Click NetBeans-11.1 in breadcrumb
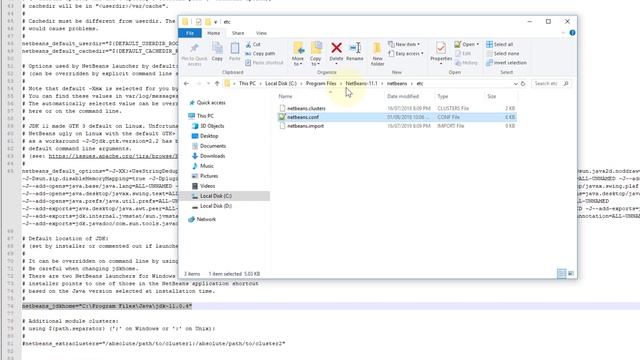The image size is (640, 360). [x=362, y=84]
